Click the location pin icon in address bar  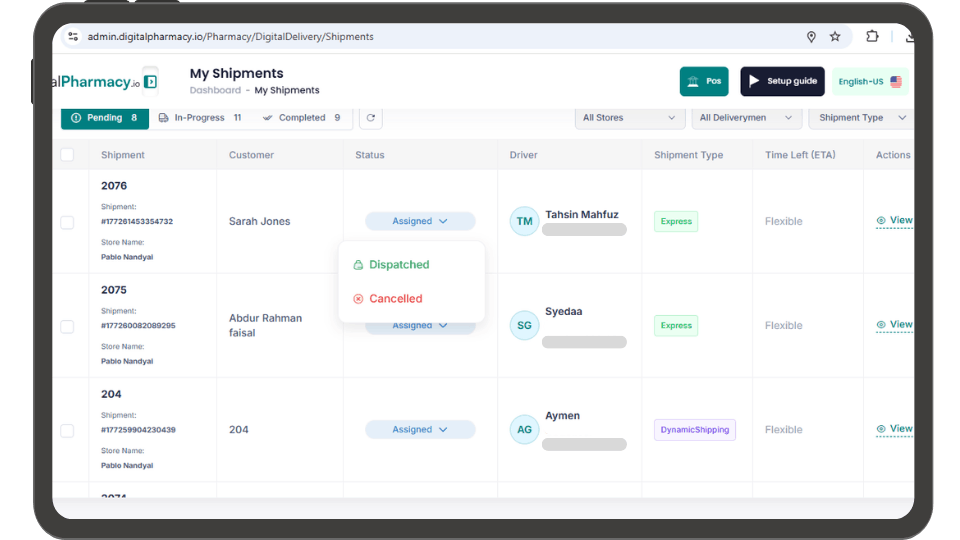pos(811,37)
